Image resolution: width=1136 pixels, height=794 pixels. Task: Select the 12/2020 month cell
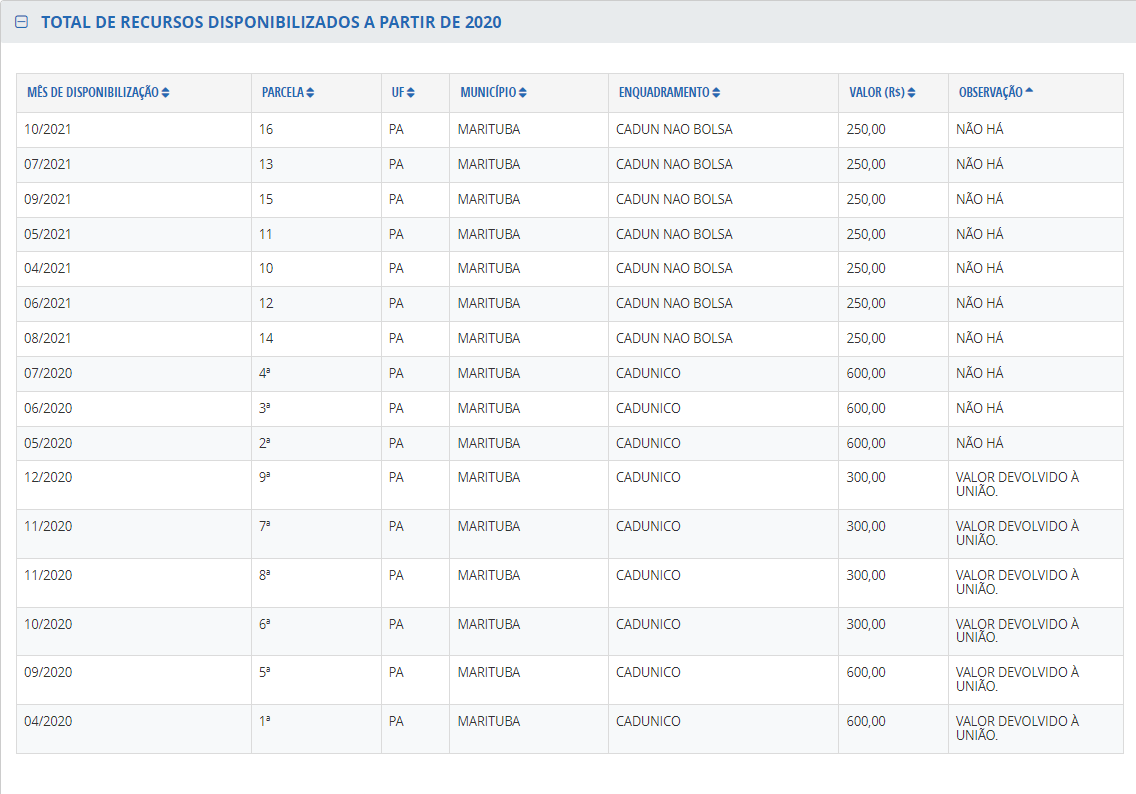pyautogui.click(x=48, y=478)
